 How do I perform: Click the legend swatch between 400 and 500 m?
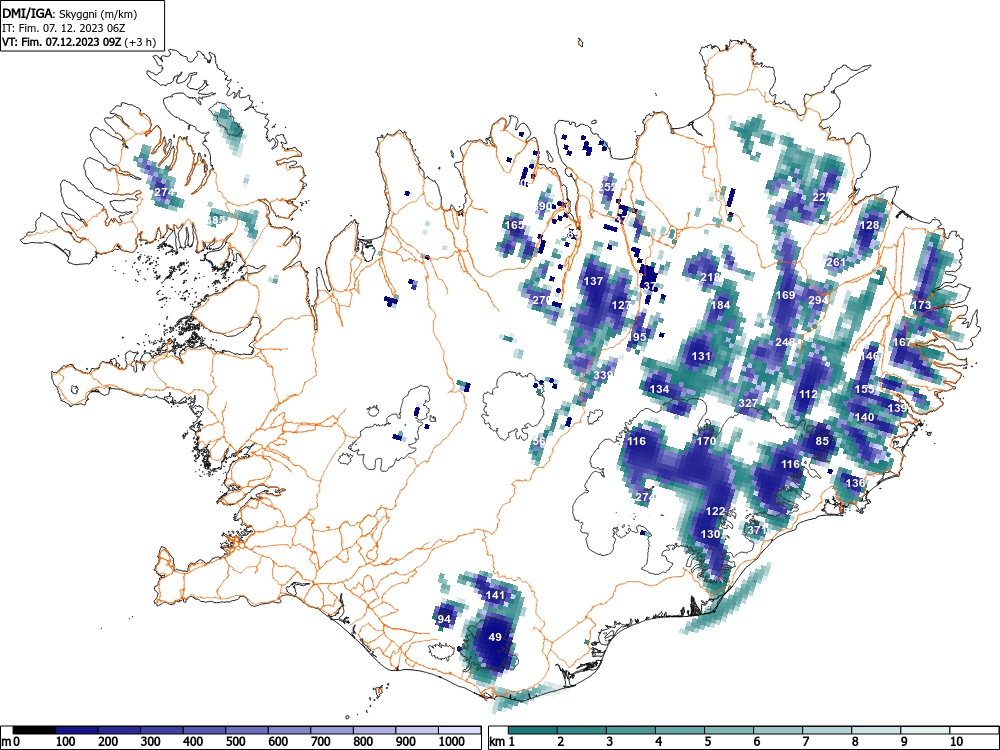(x=205, y=730)
